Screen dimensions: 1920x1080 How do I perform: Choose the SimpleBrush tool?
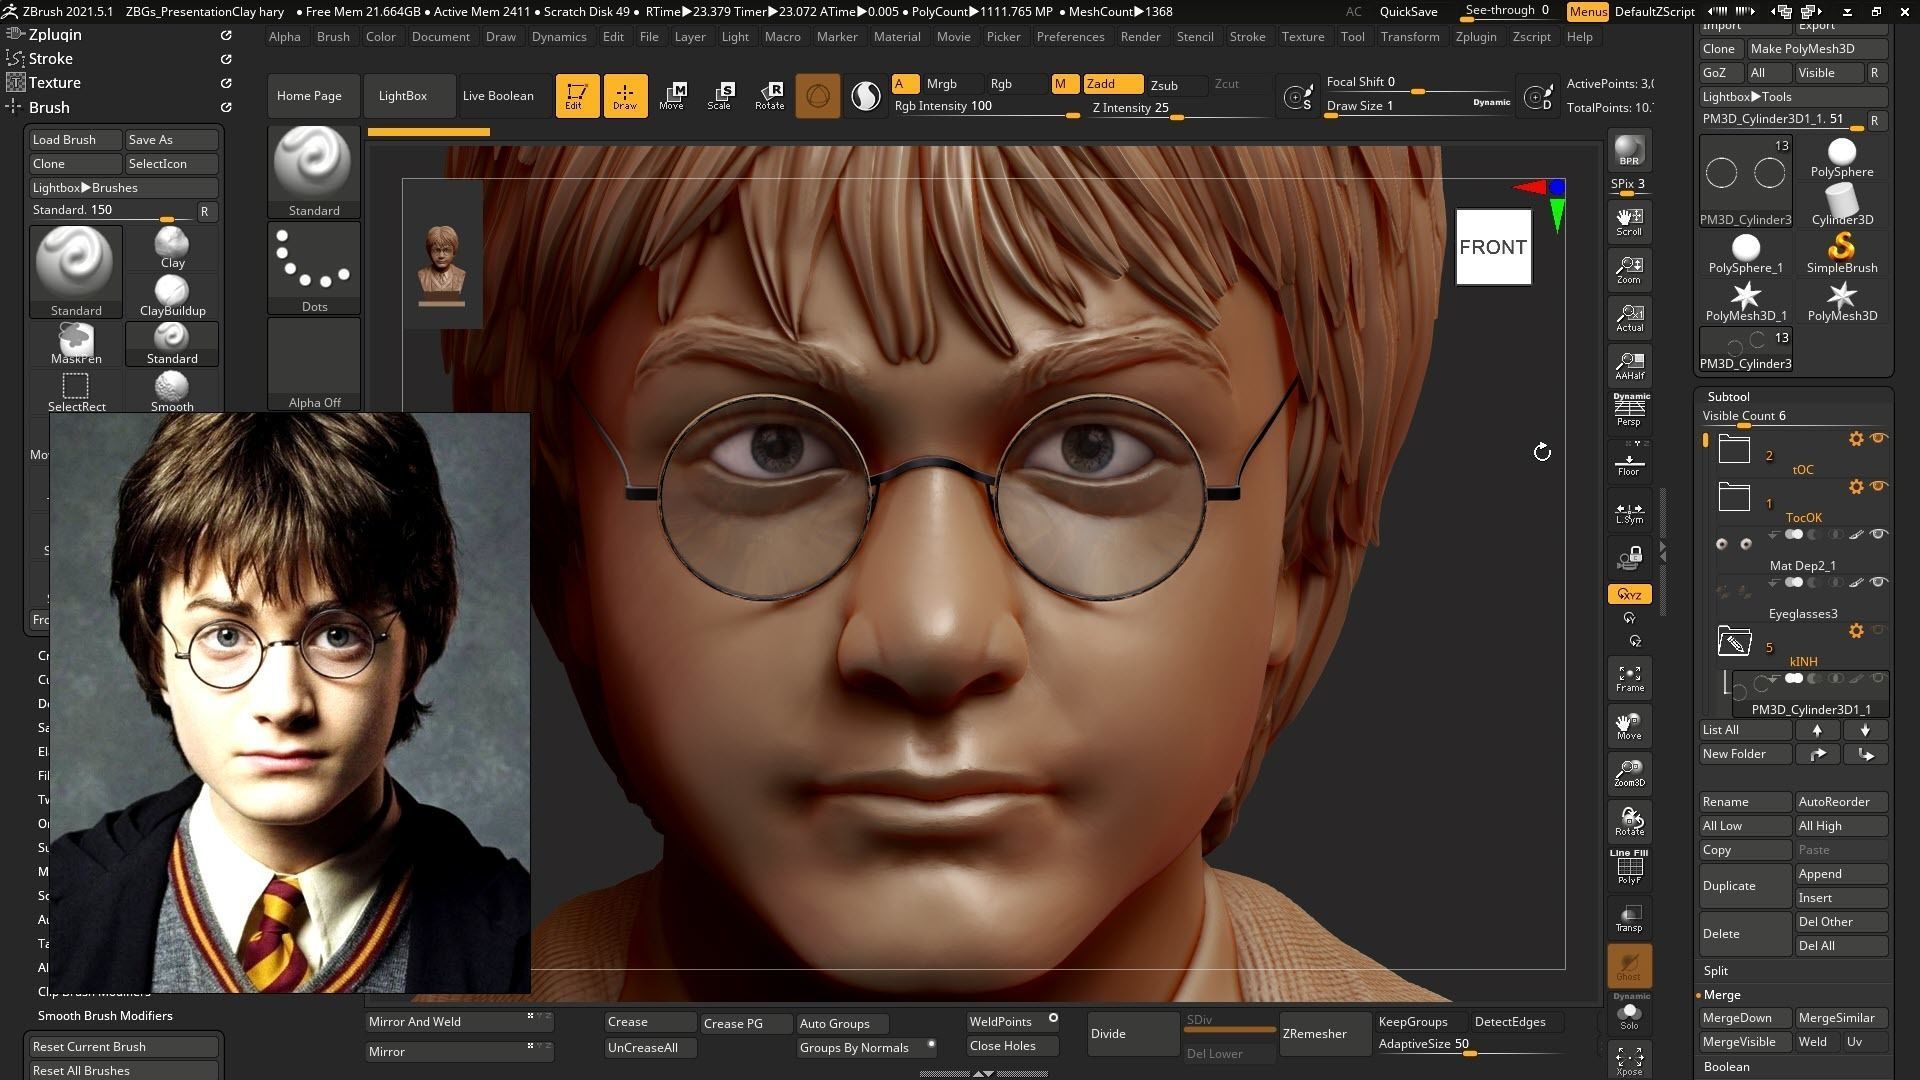(x=1841, y=252)
